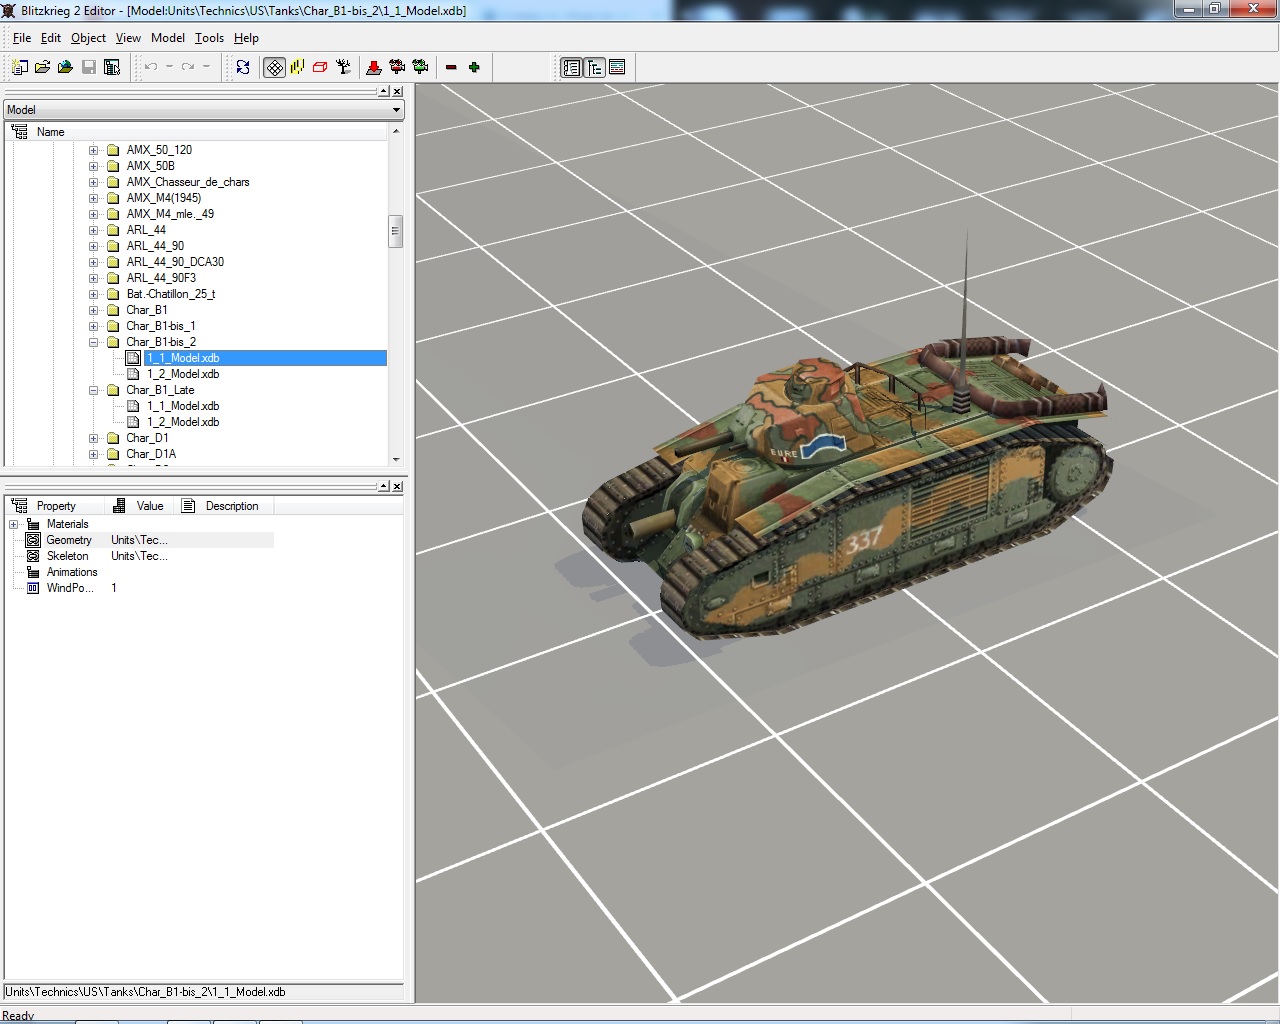Click the table-with-X icon beside Save
The height and width of the screenshot is (1024, 1280).
pyautogui.click(x=112, y=67)
